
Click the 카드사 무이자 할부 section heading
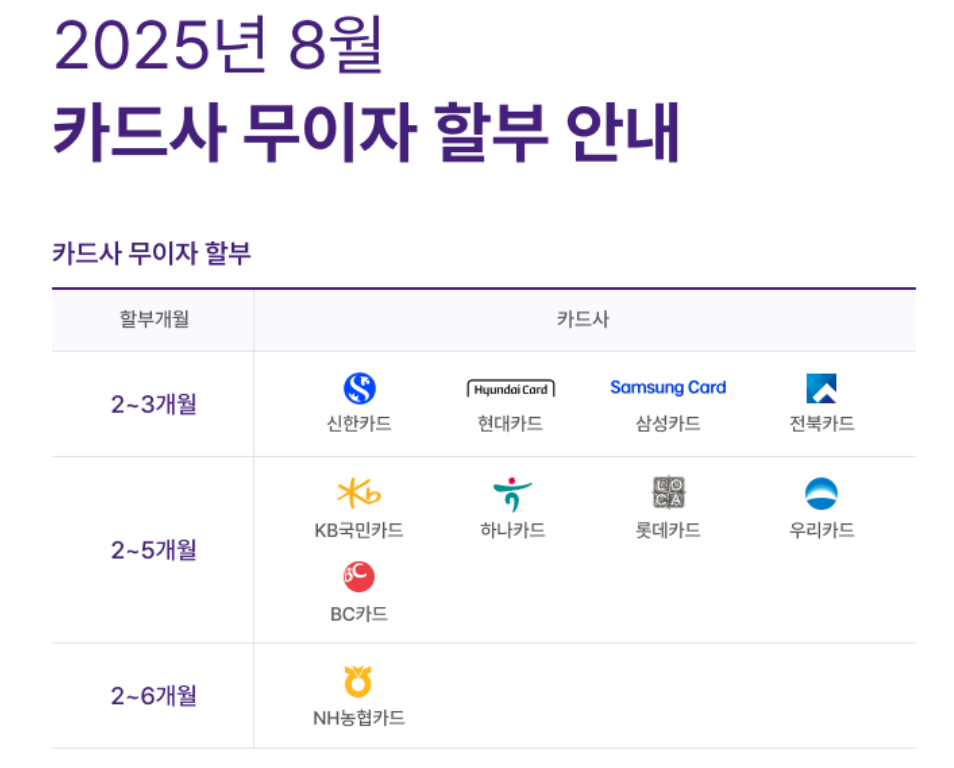(x=151, y=253)
